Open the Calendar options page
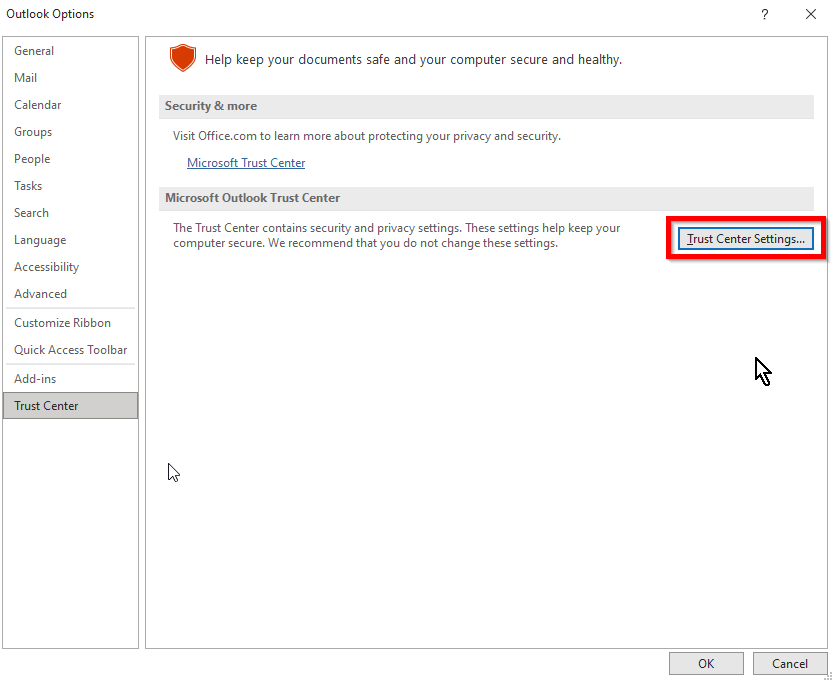The image size is (834, 682). pyautogui.click(x=38, y=105)
